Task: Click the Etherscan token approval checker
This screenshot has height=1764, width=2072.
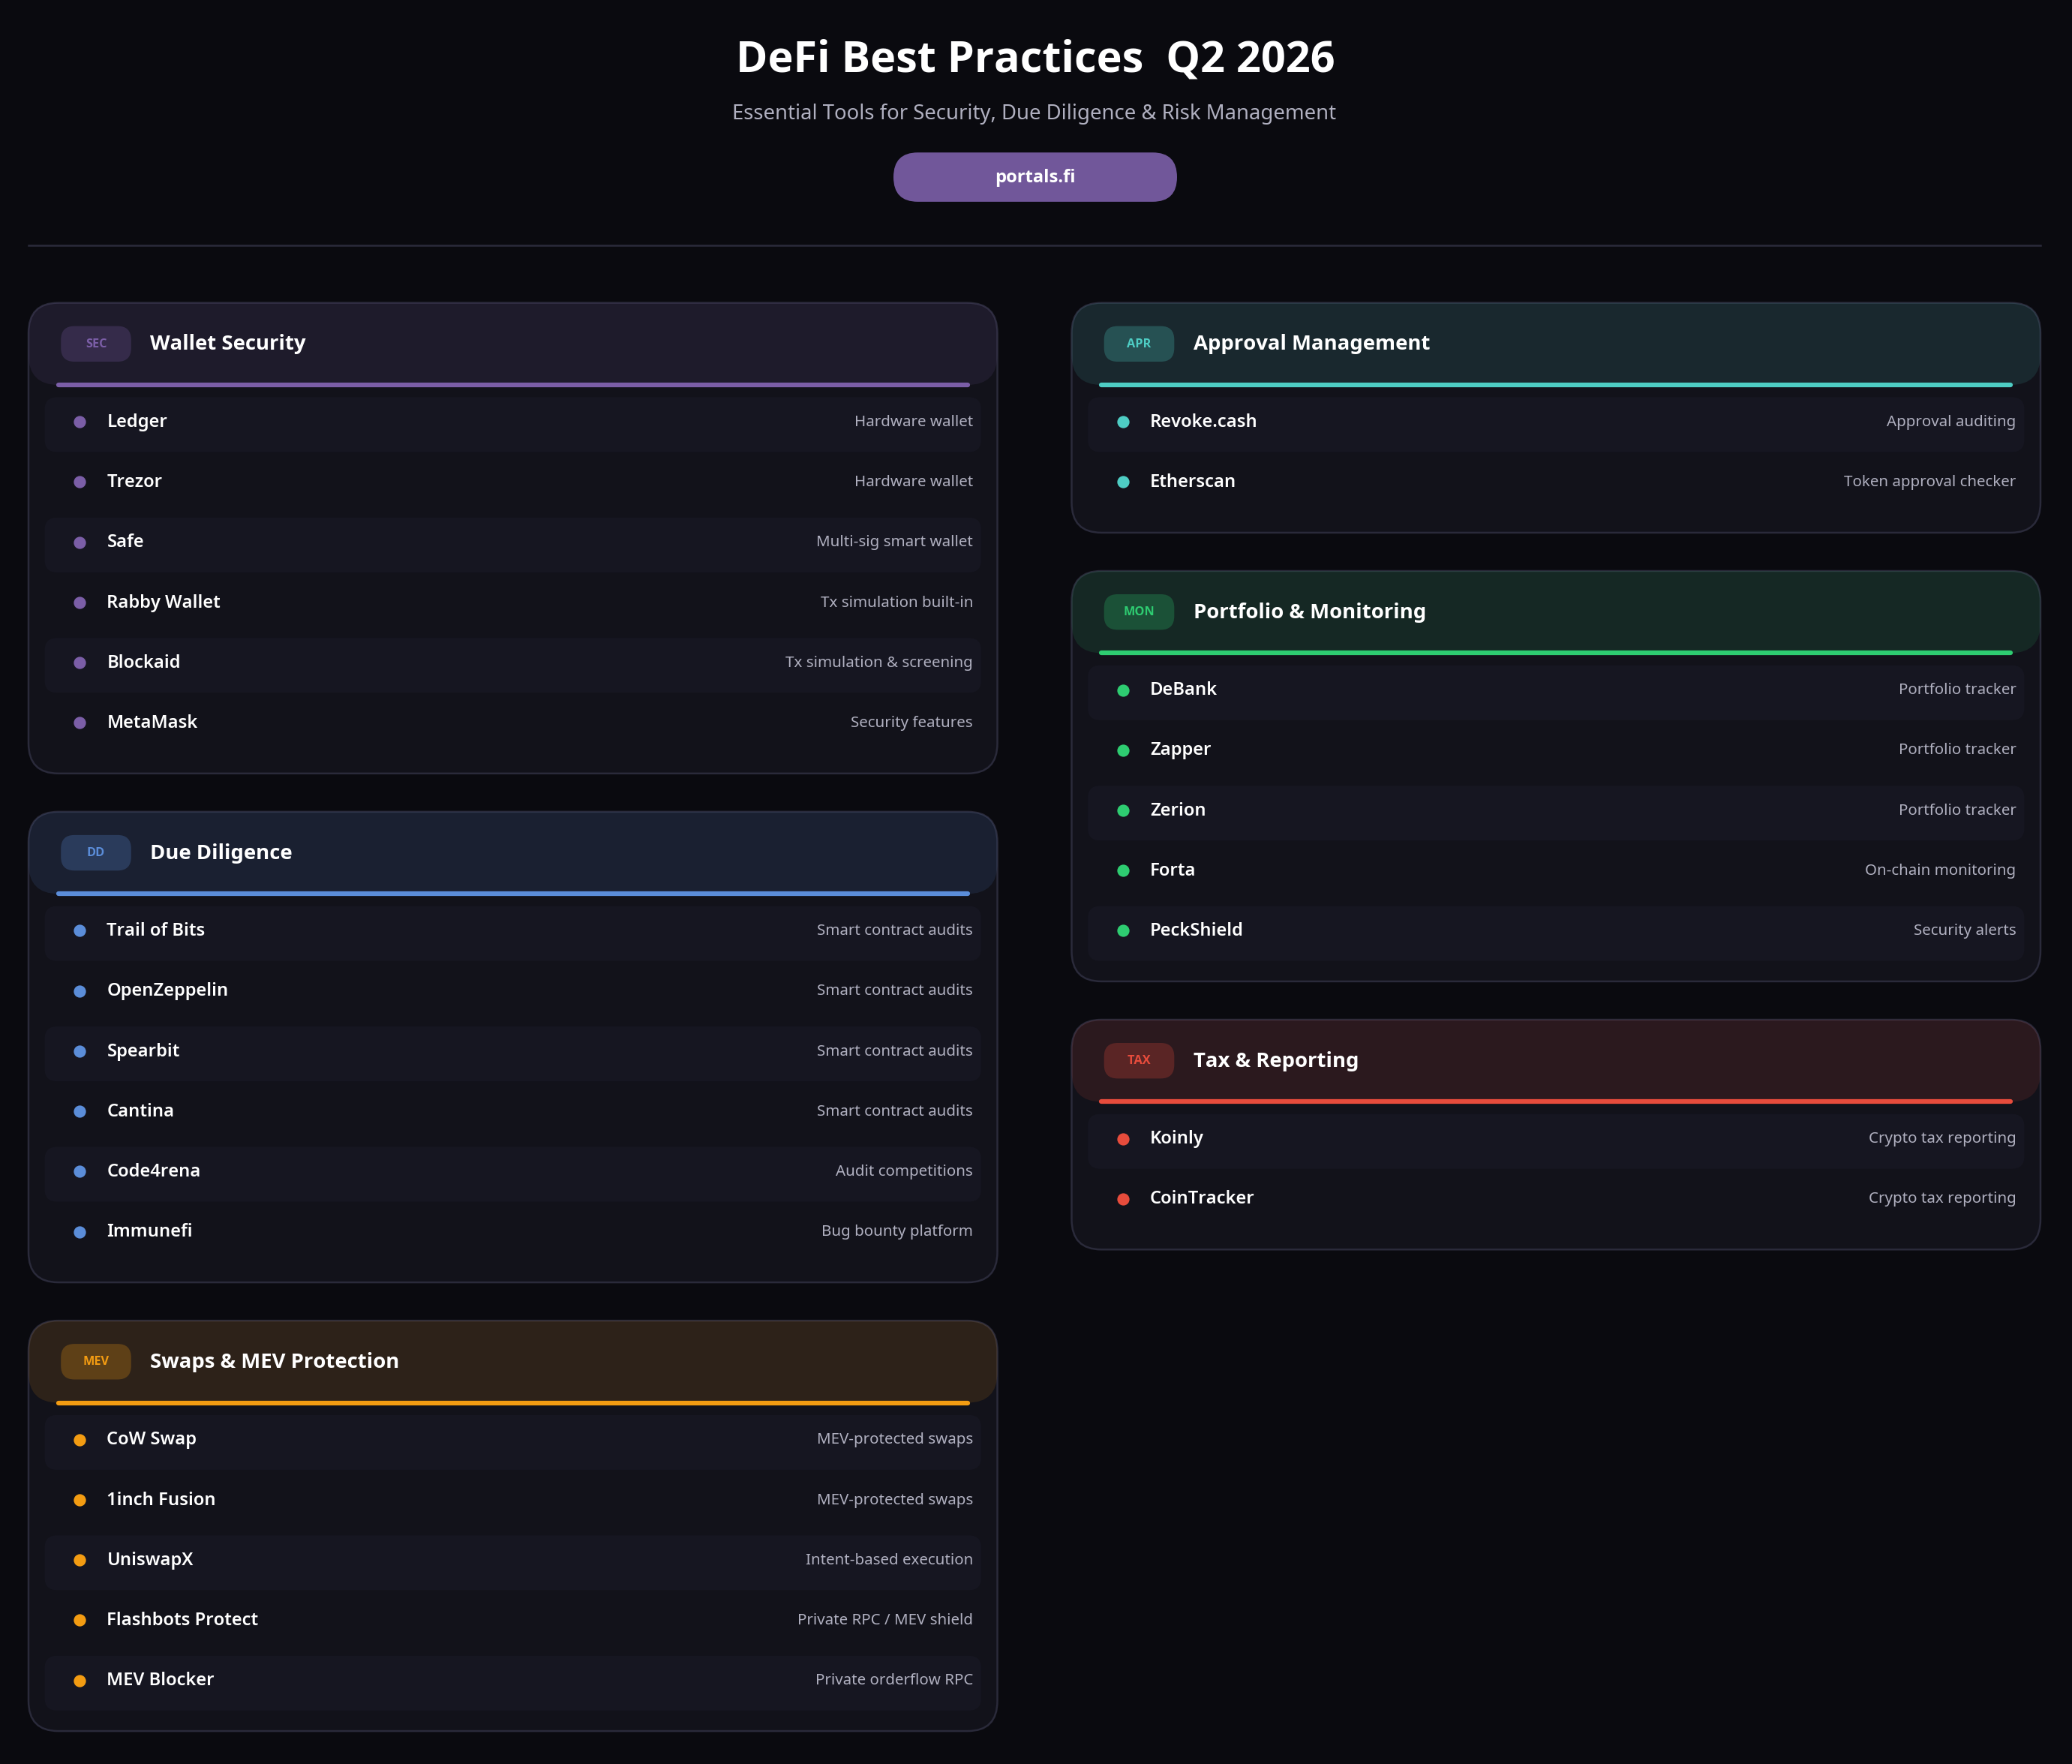Action: click(1555, 481)
